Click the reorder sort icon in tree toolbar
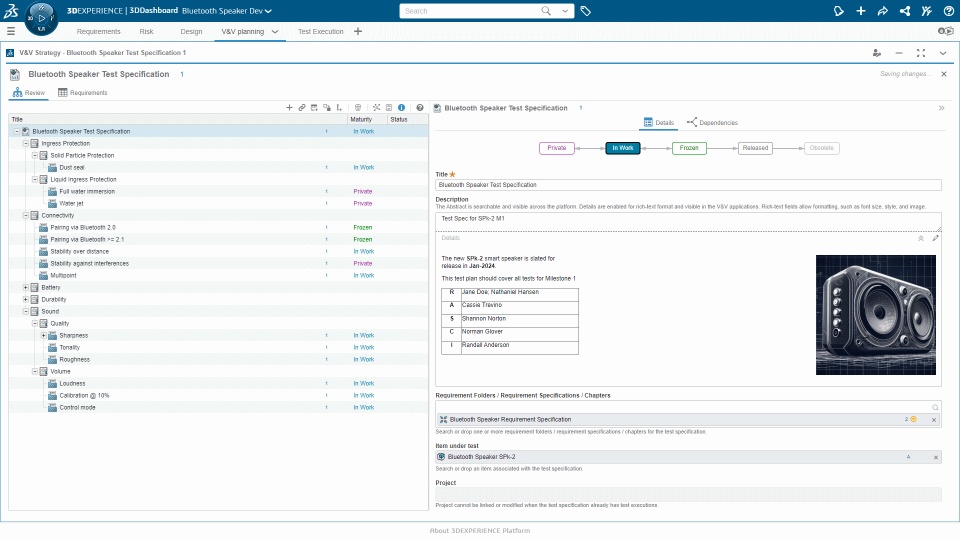The height and width of the screenshot is (540, 960). tap(339, 108)
